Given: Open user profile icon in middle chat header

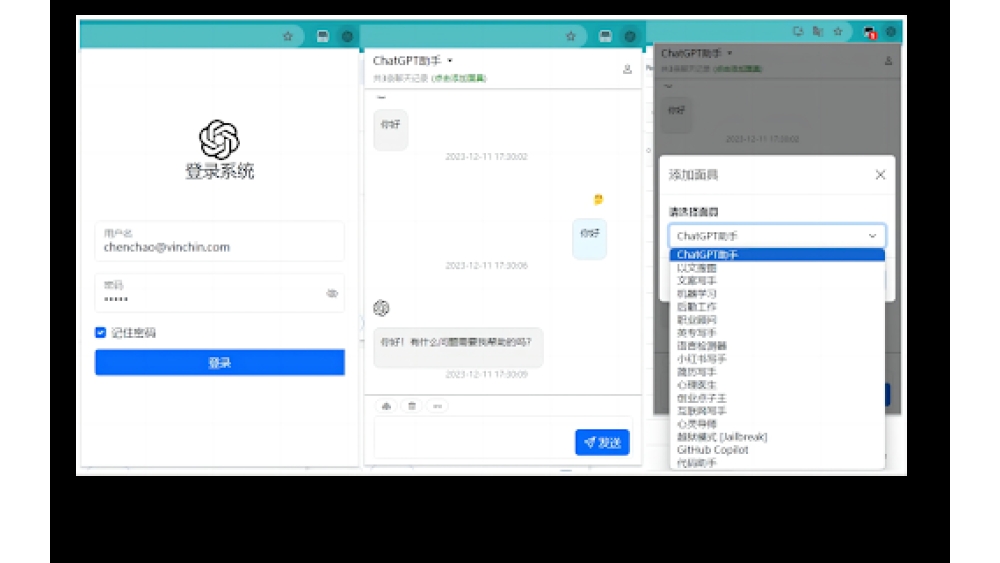Looking at the screenshot, I should coord(627,69).
